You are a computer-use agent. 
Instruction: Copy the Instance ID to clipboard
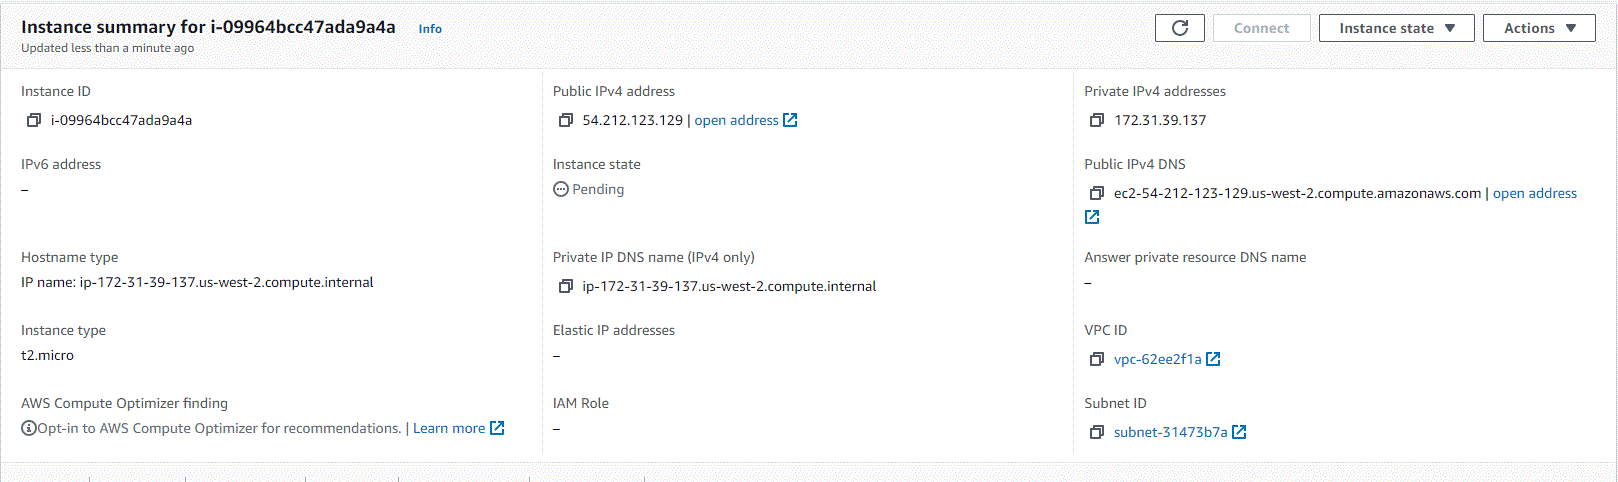point(34,120)
